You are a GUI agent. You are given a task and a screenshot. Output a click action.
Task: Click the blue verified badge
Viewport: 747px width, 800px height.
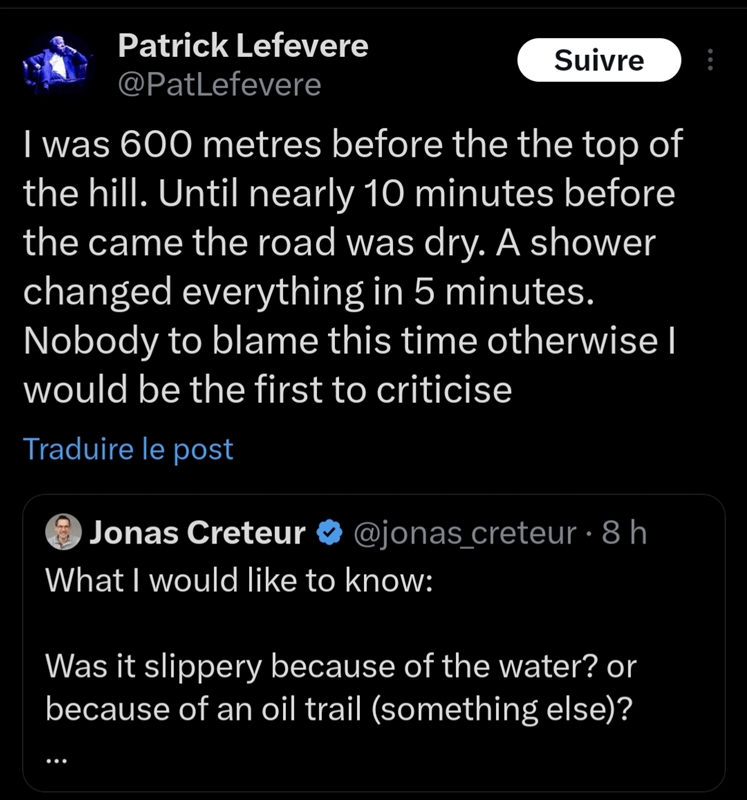click(329, 534)
